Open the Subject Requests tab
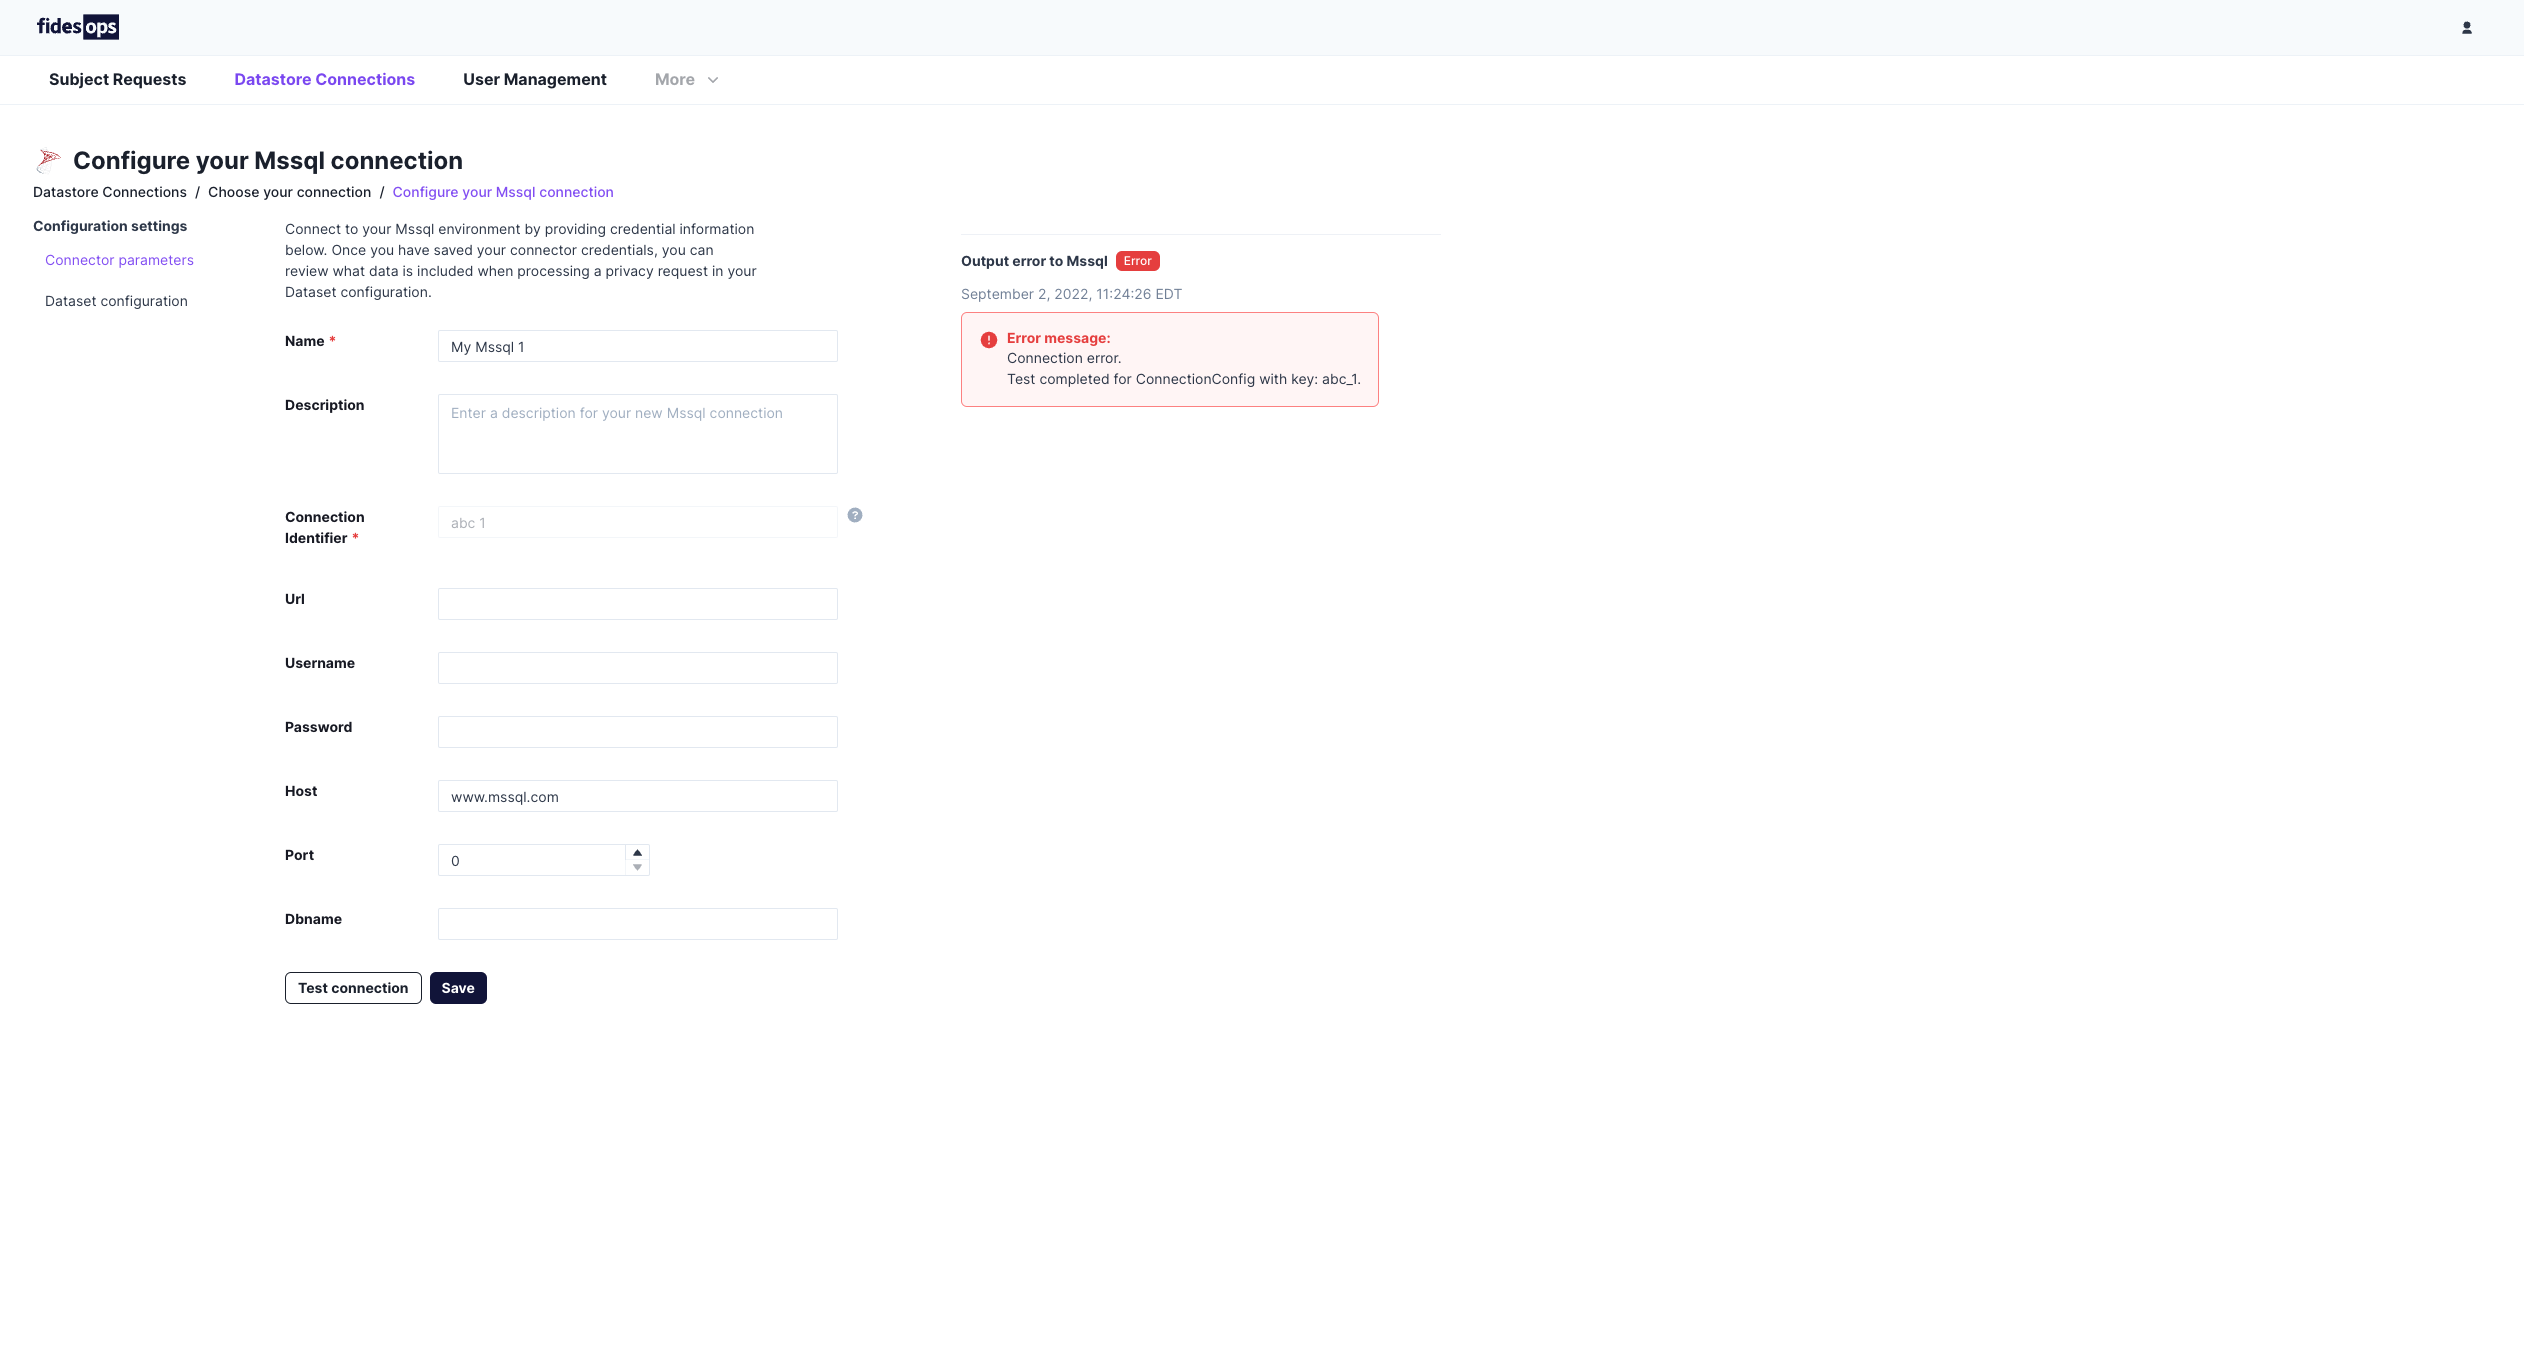This screenshot has height=1357, width=2524. click(x=117, y=80)
